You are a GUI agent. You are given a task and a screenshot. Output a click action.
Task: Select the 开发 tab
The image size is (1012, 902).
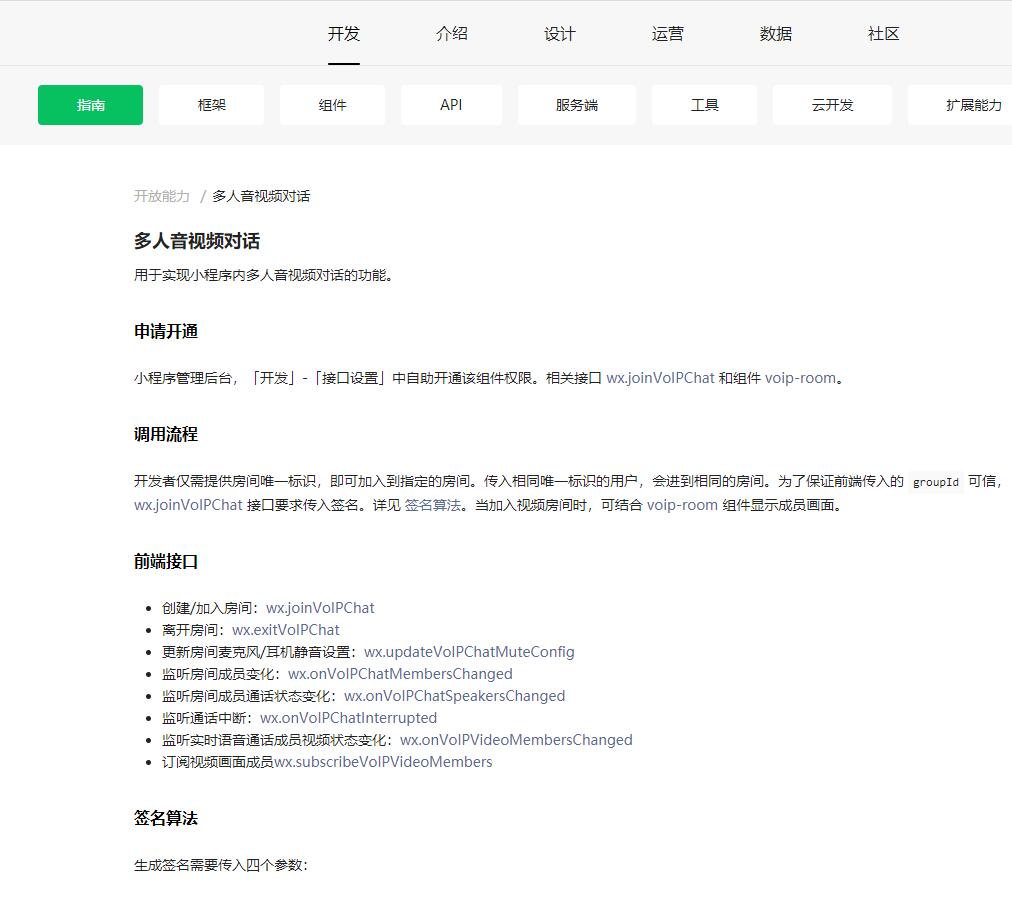[343, 33]
